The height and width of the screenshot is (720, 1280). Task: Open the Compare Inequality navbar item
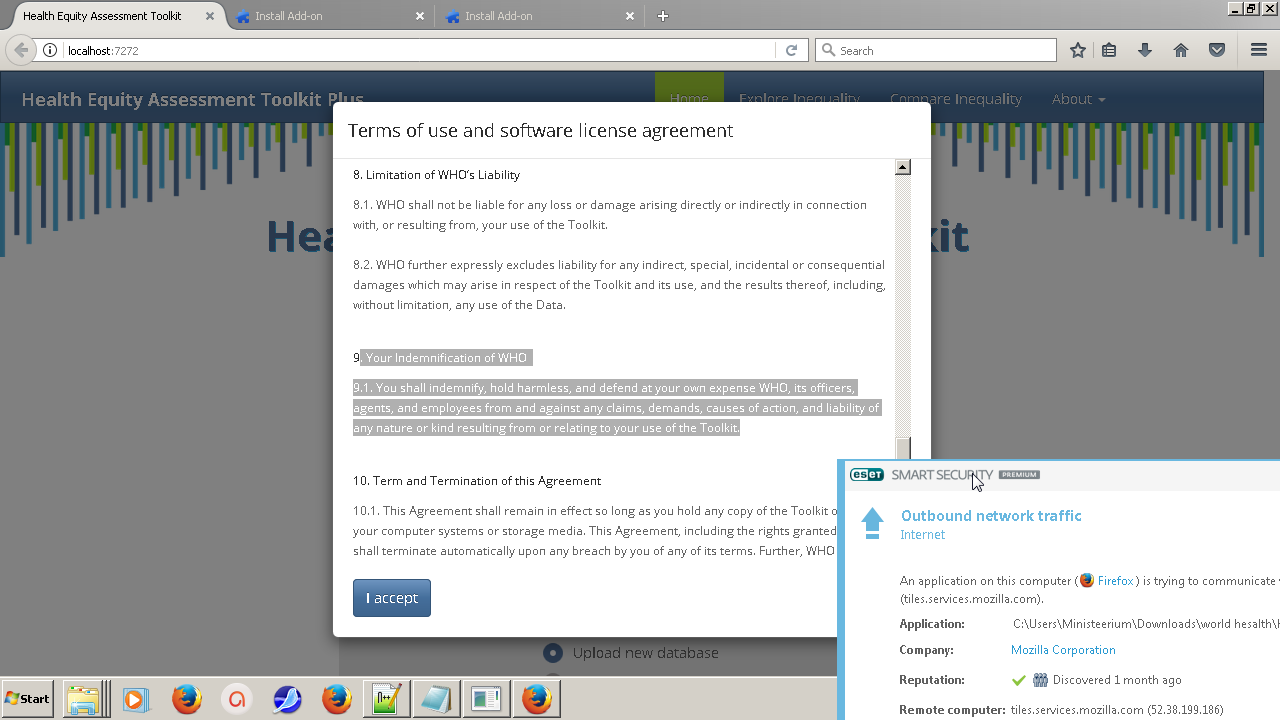pyautogui.click(x=955, y=99)
